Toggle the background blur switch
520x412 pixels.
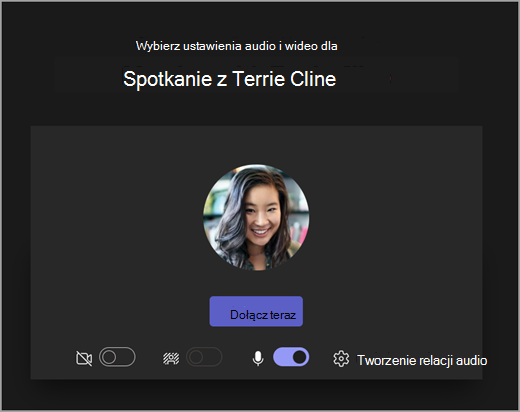click(204, 357)
